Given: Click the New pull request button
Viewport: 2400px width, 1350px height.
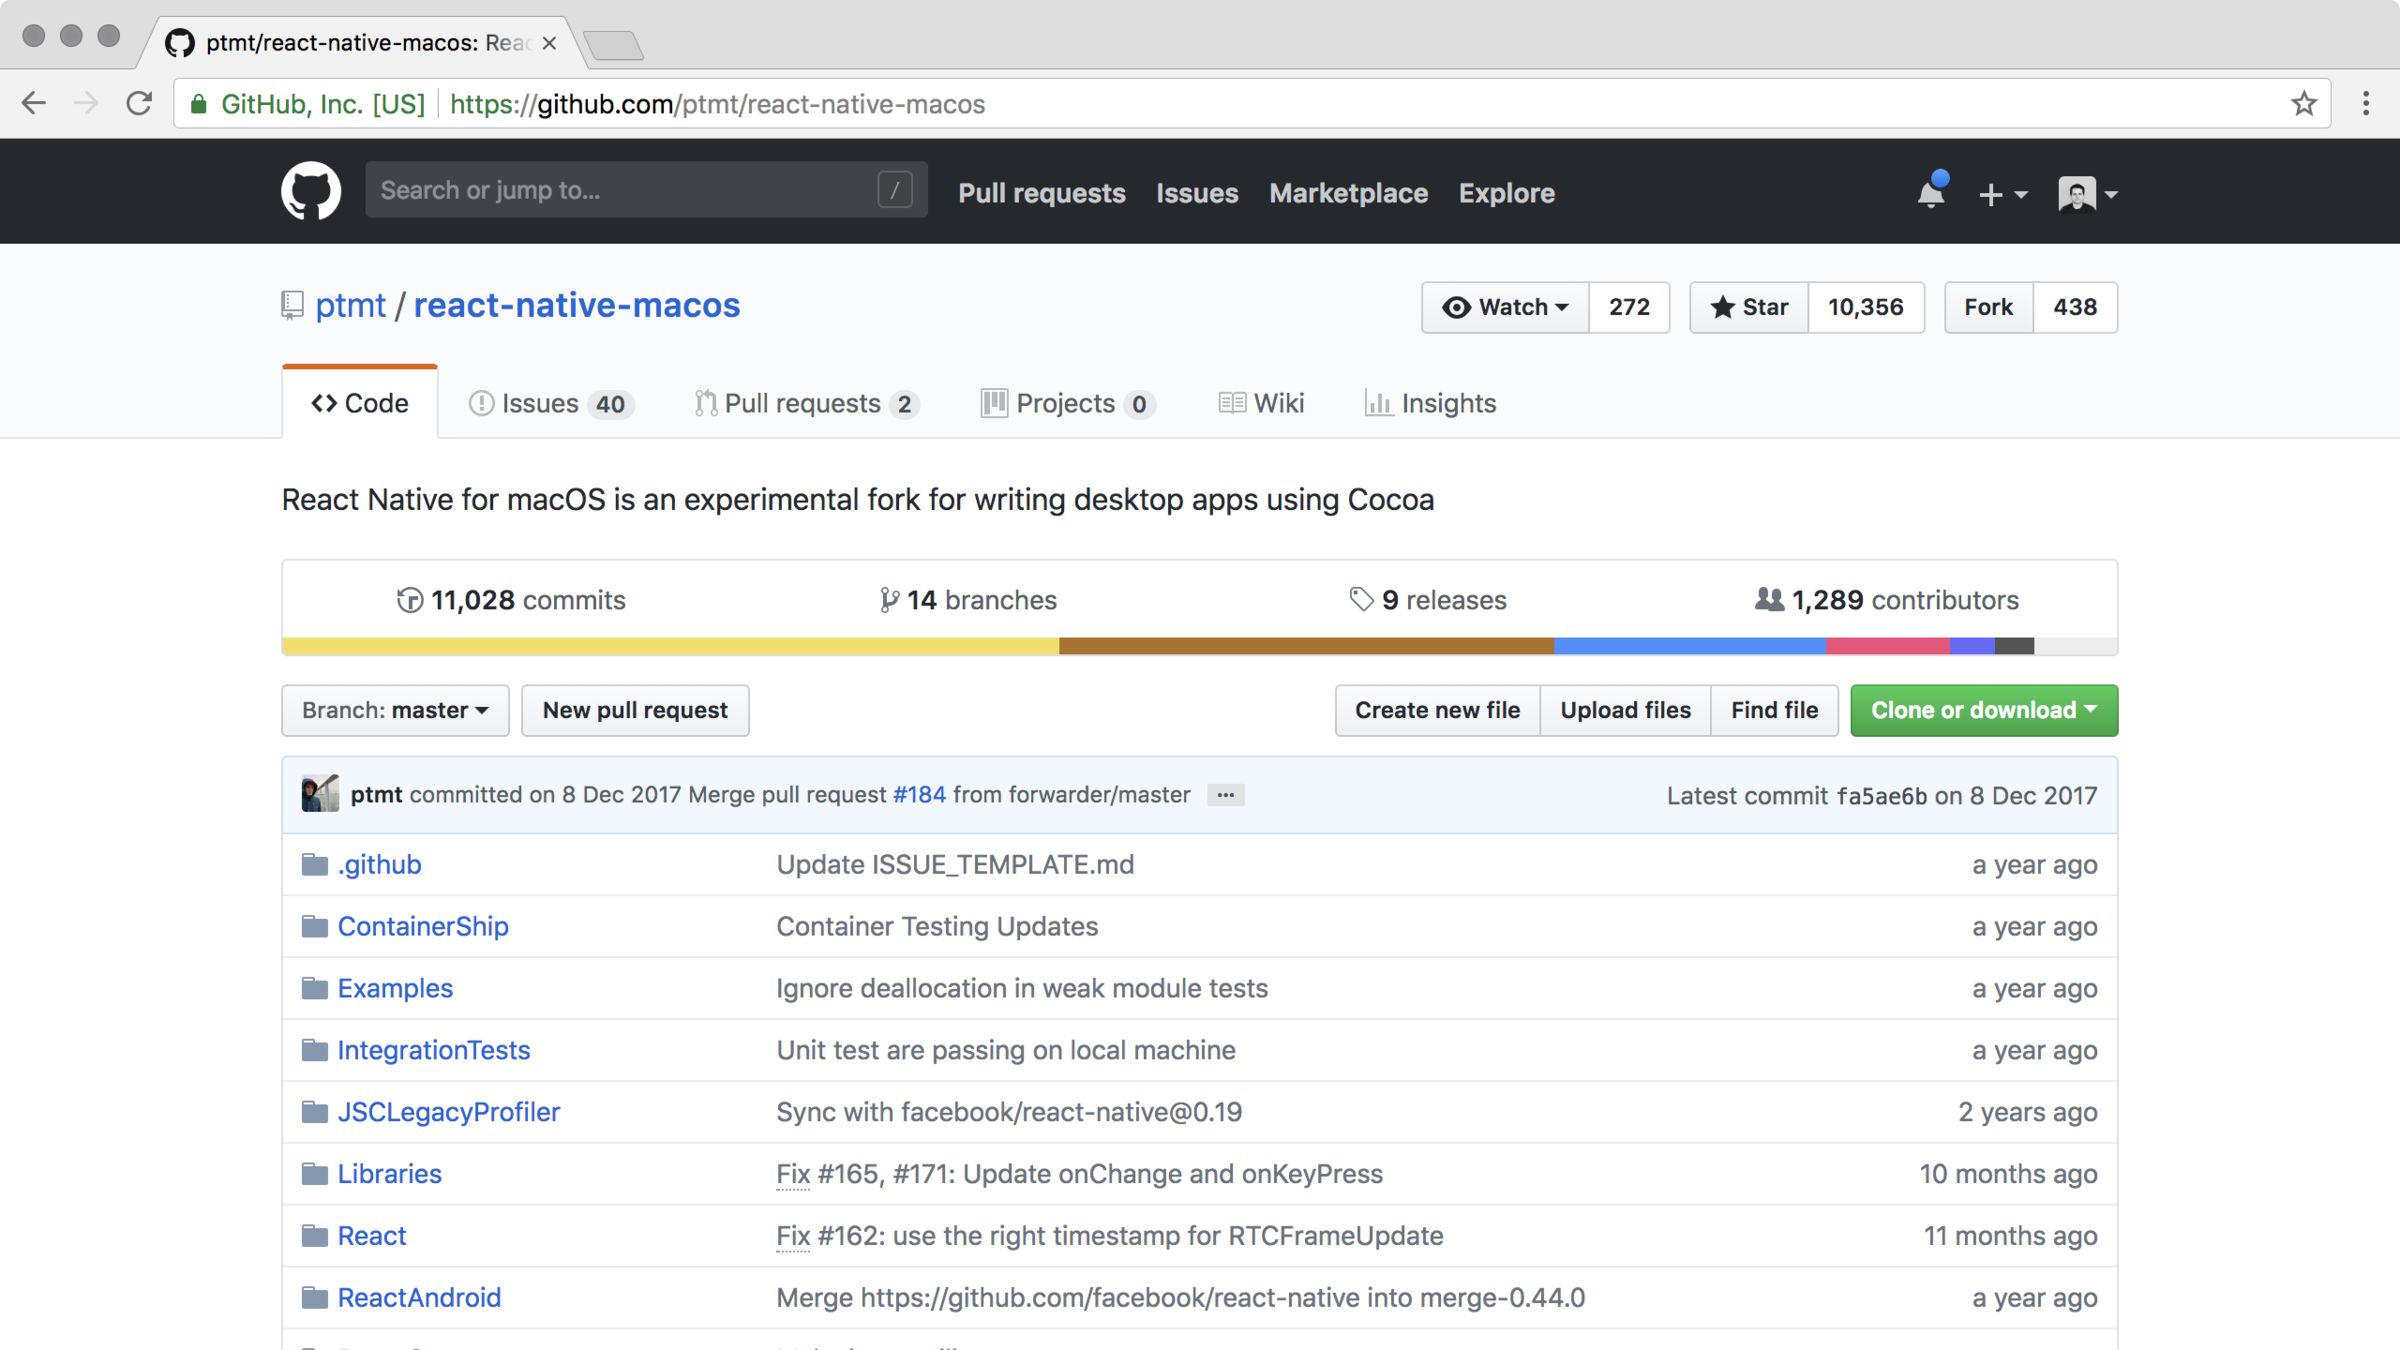Looking at the screenshot, I should (x=635, y=710).
